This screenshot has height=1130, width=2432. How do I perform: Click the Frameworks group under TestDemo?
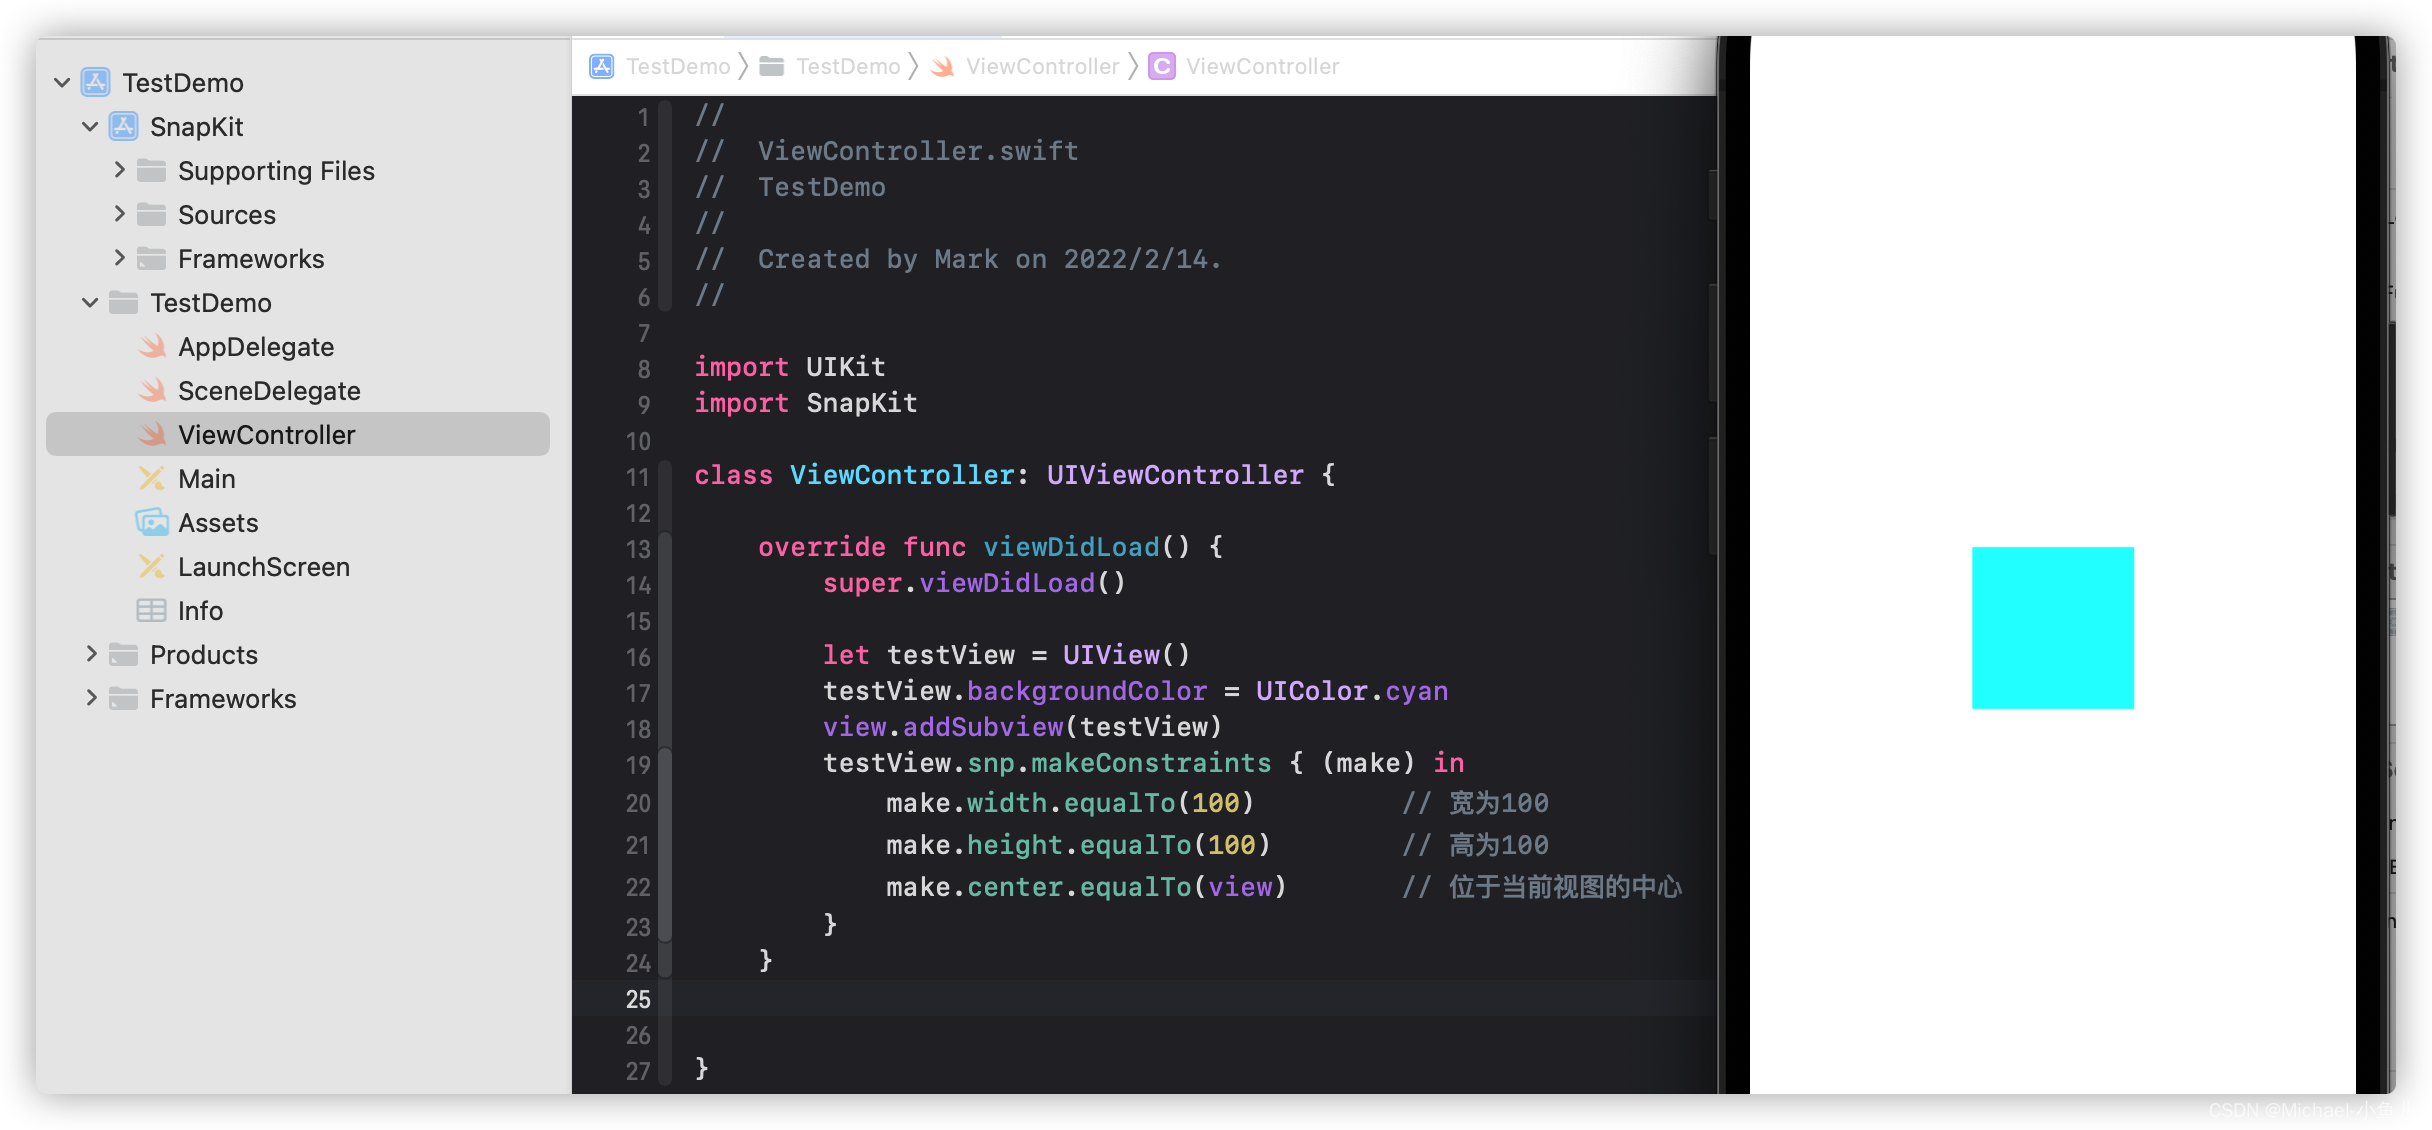(x=225, y=698)
